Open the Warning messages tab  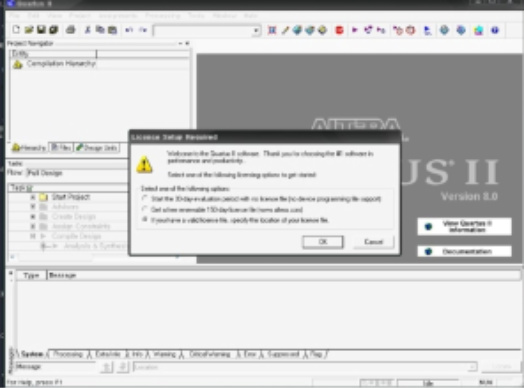pos(164,354)
